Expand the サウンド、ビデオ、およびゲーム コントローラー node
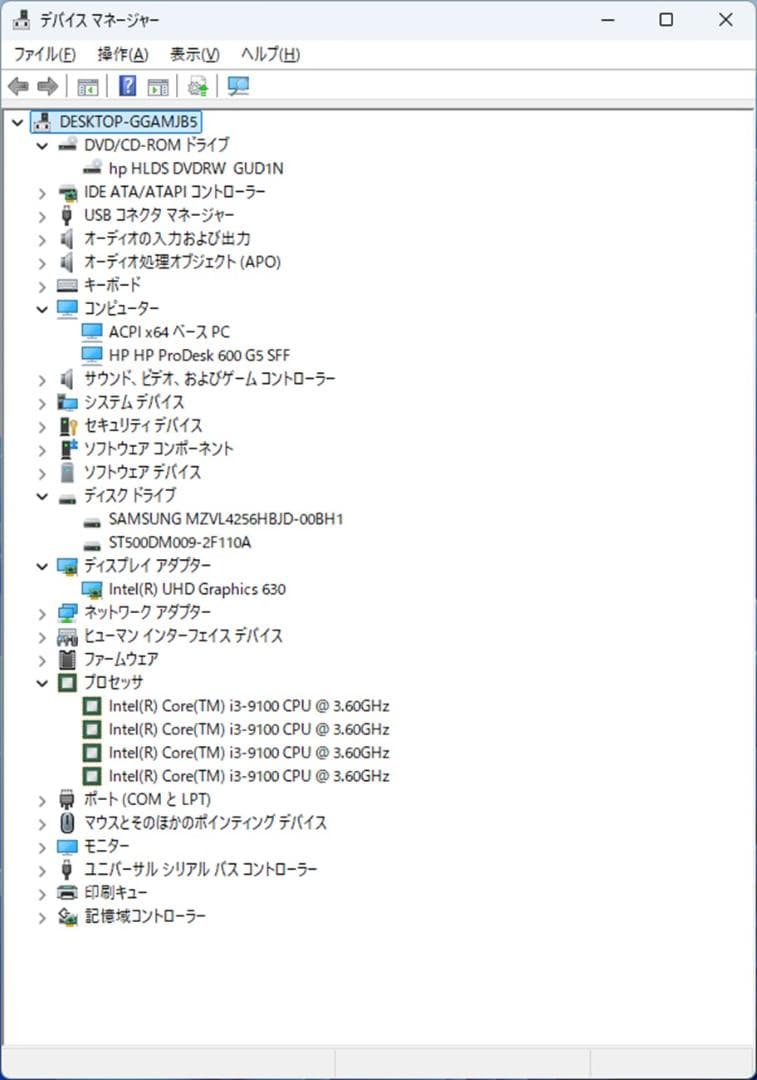The width and height of the screenshot is (757, 1080). (42, 380)
